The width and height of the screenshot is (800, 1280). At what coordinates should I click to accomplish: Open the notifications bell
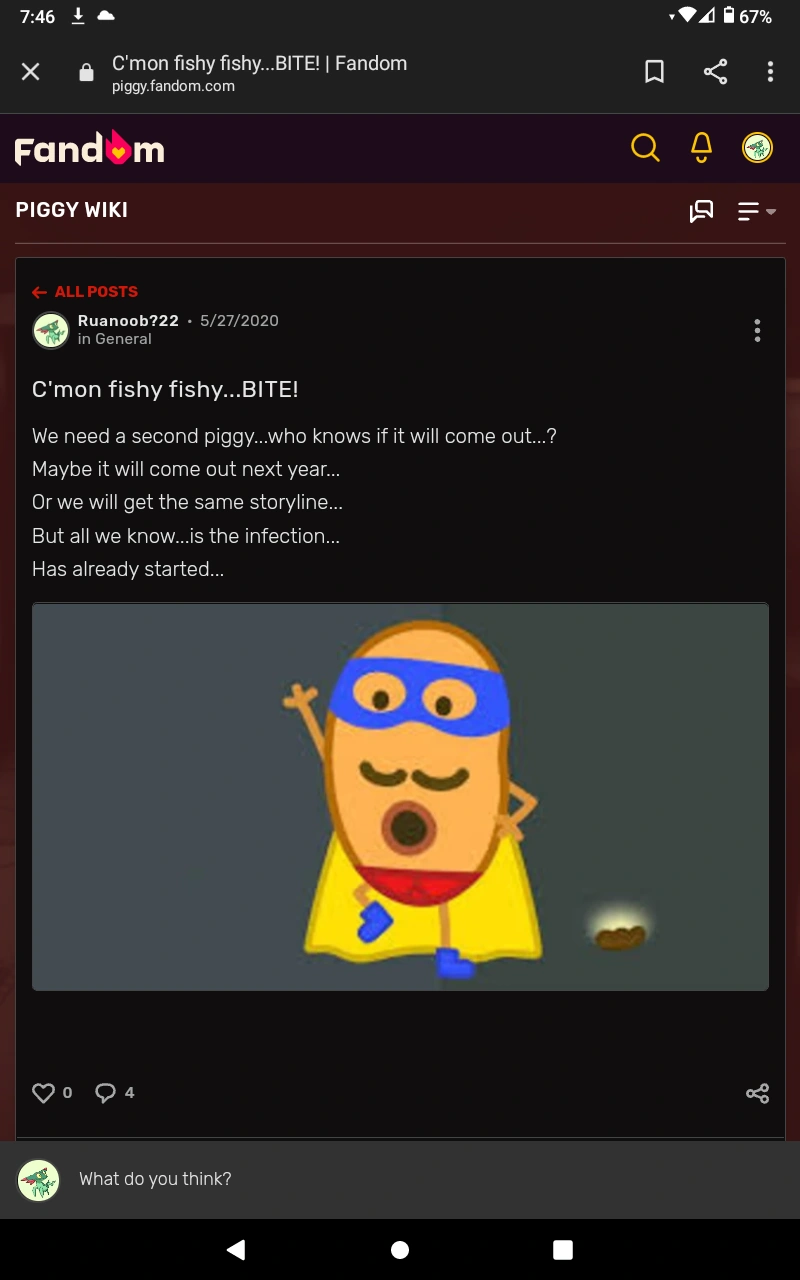(x=701, y=147)
